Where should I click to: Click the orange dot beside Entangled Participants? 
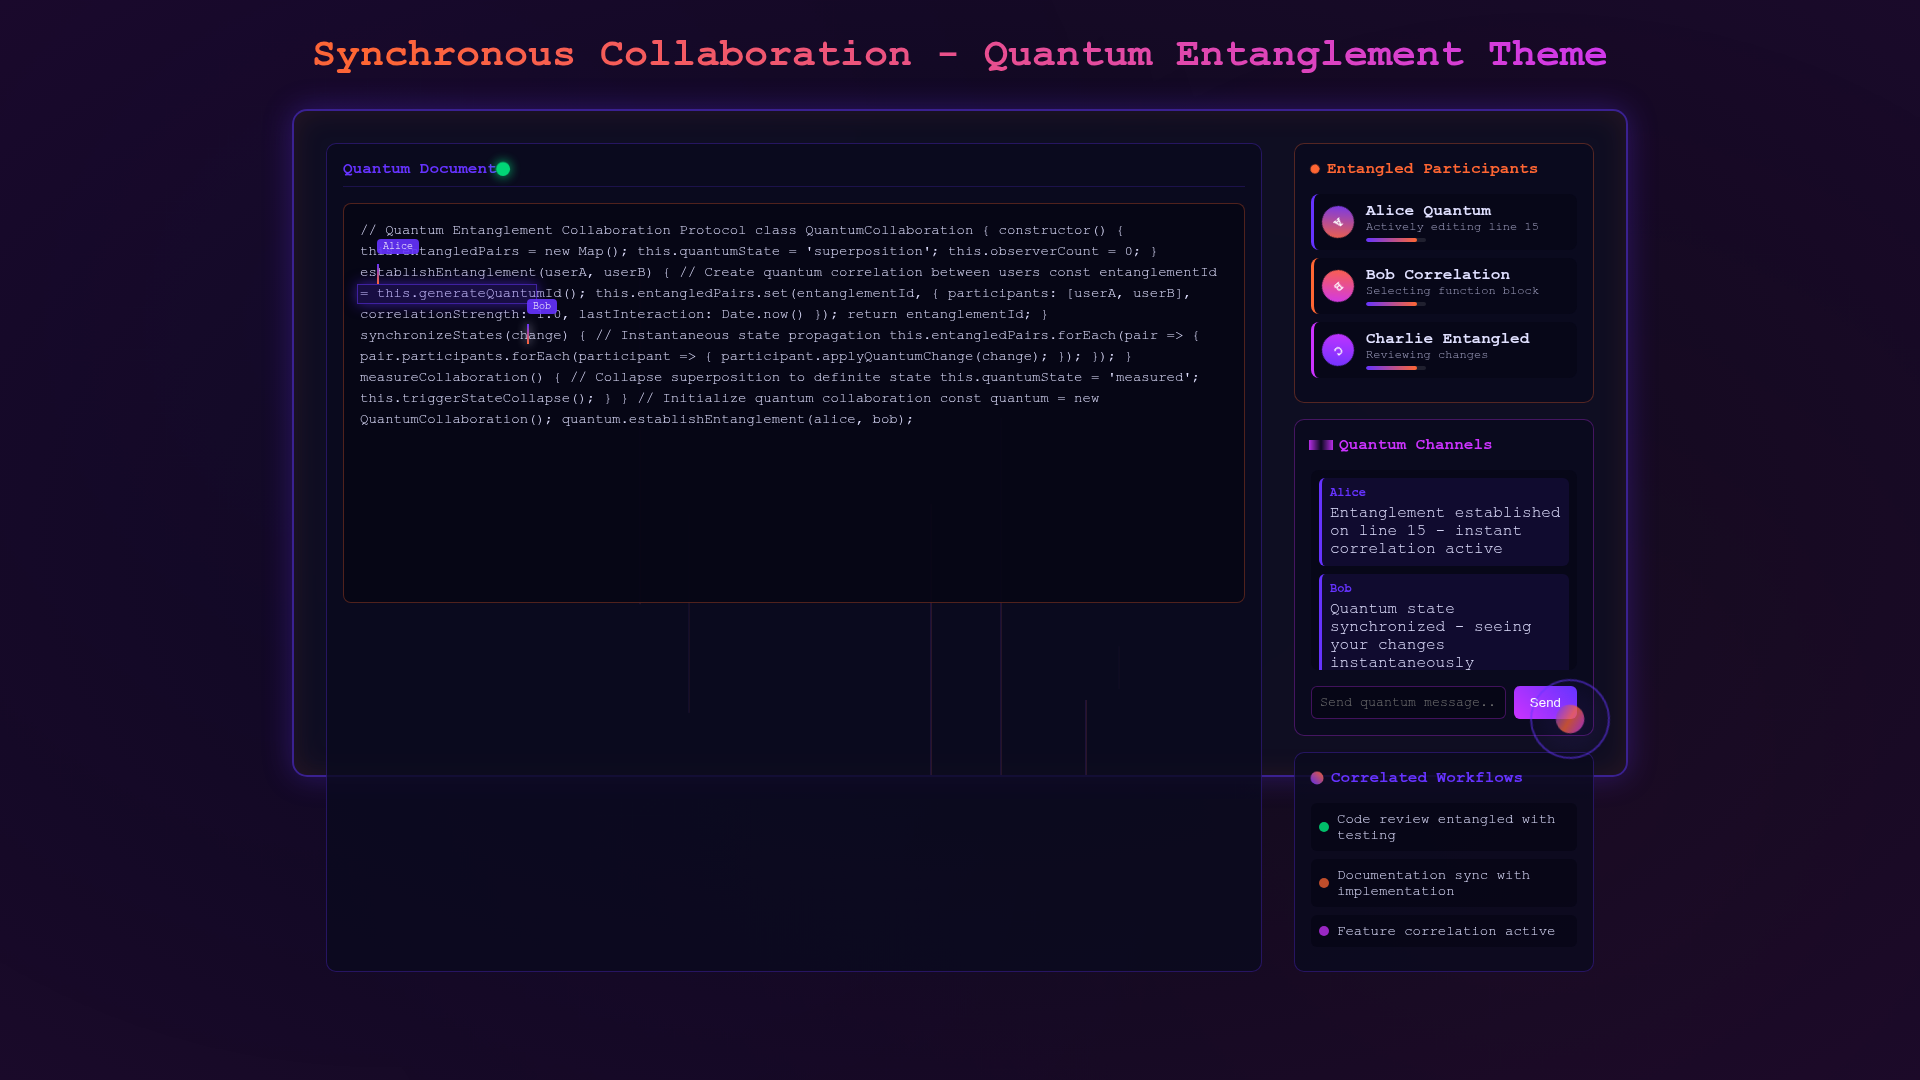pos(1315,169)
